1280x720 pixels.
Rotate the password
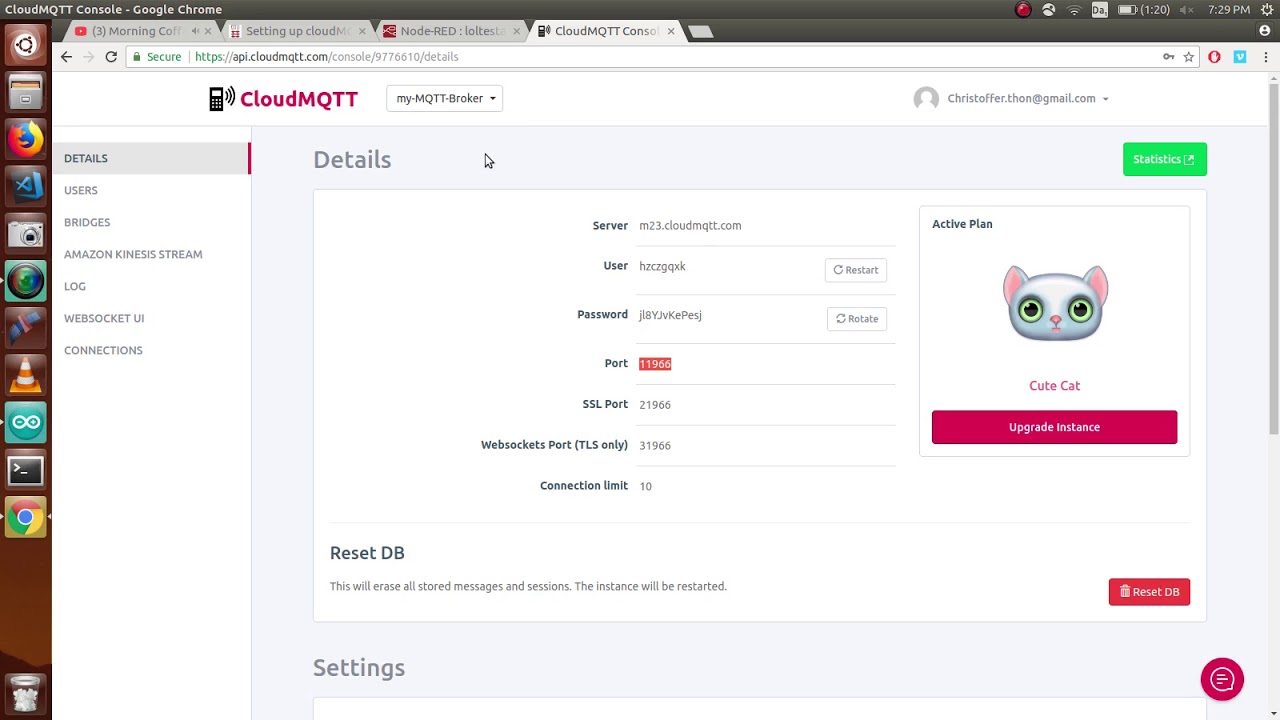(857, 319)
